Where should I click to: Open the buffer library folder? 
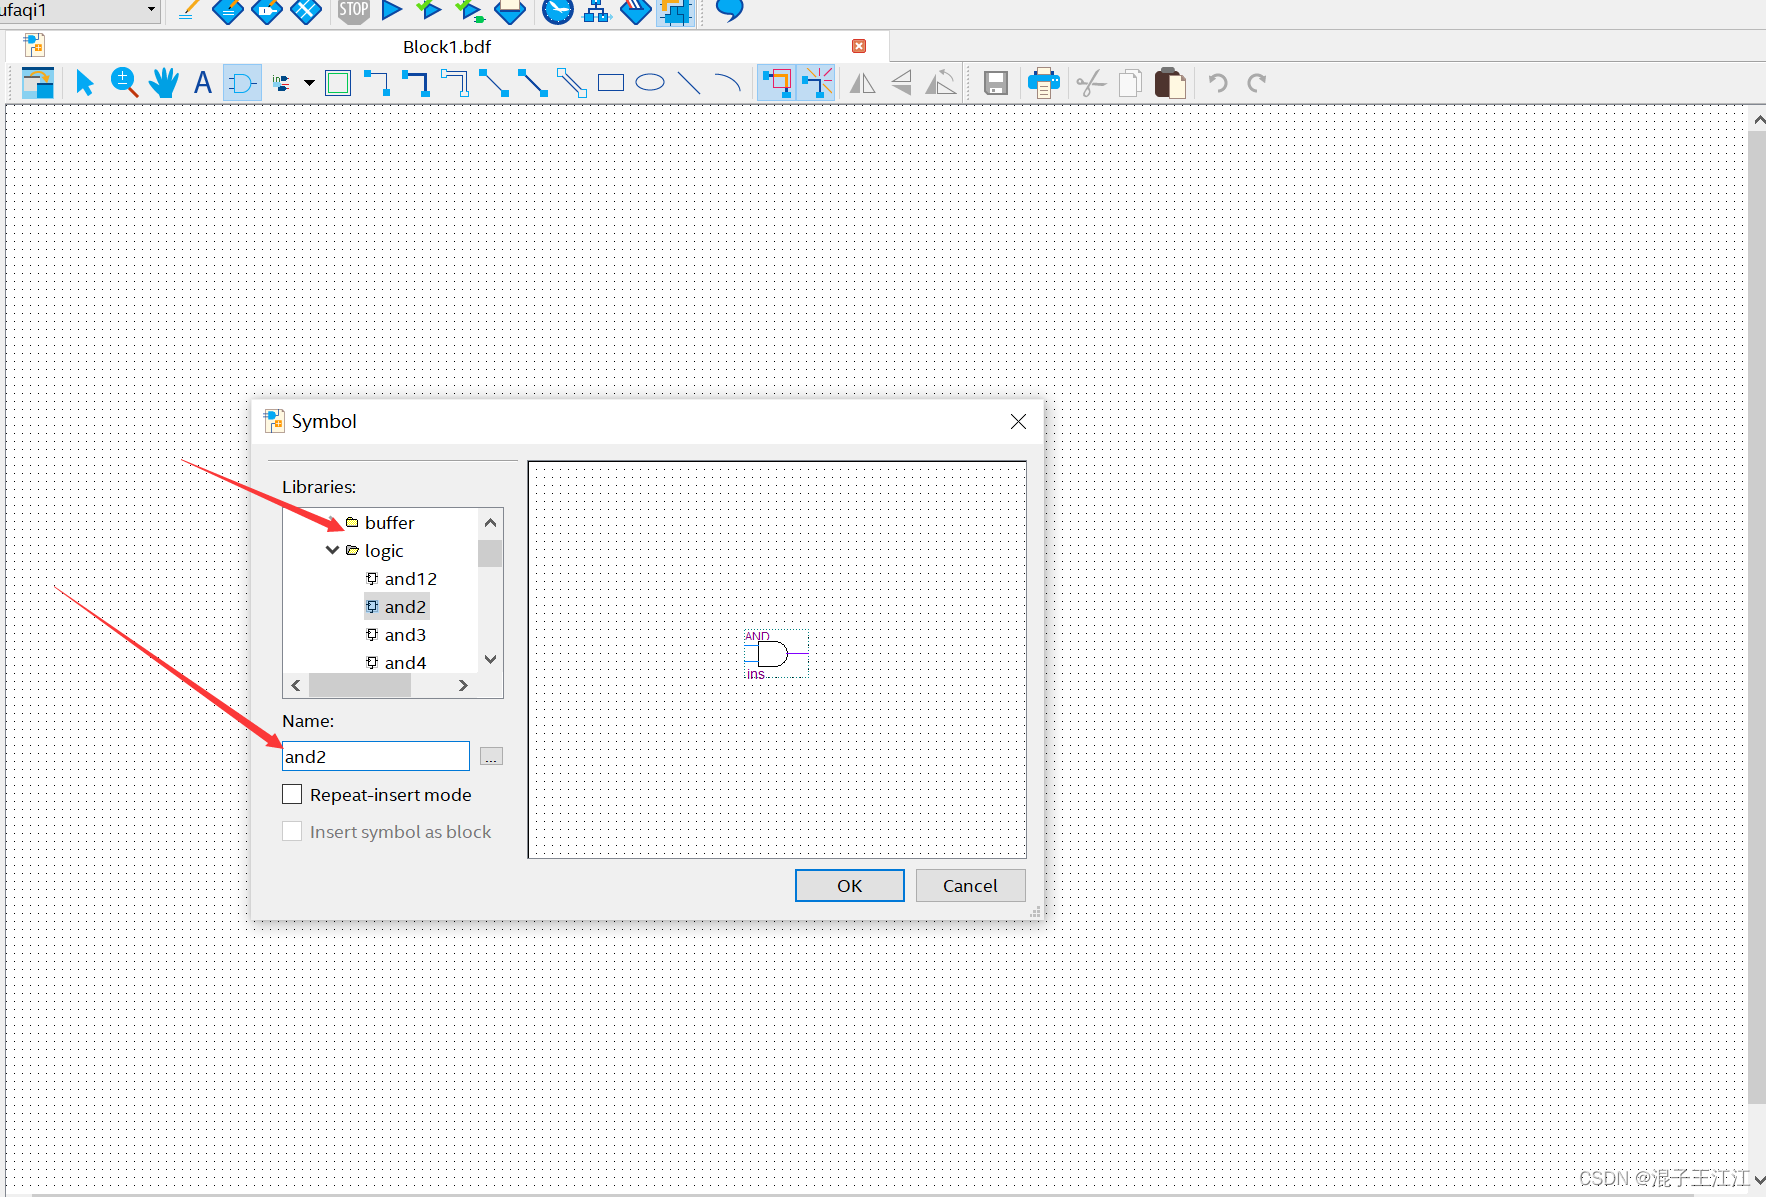[x=380, y=522]
